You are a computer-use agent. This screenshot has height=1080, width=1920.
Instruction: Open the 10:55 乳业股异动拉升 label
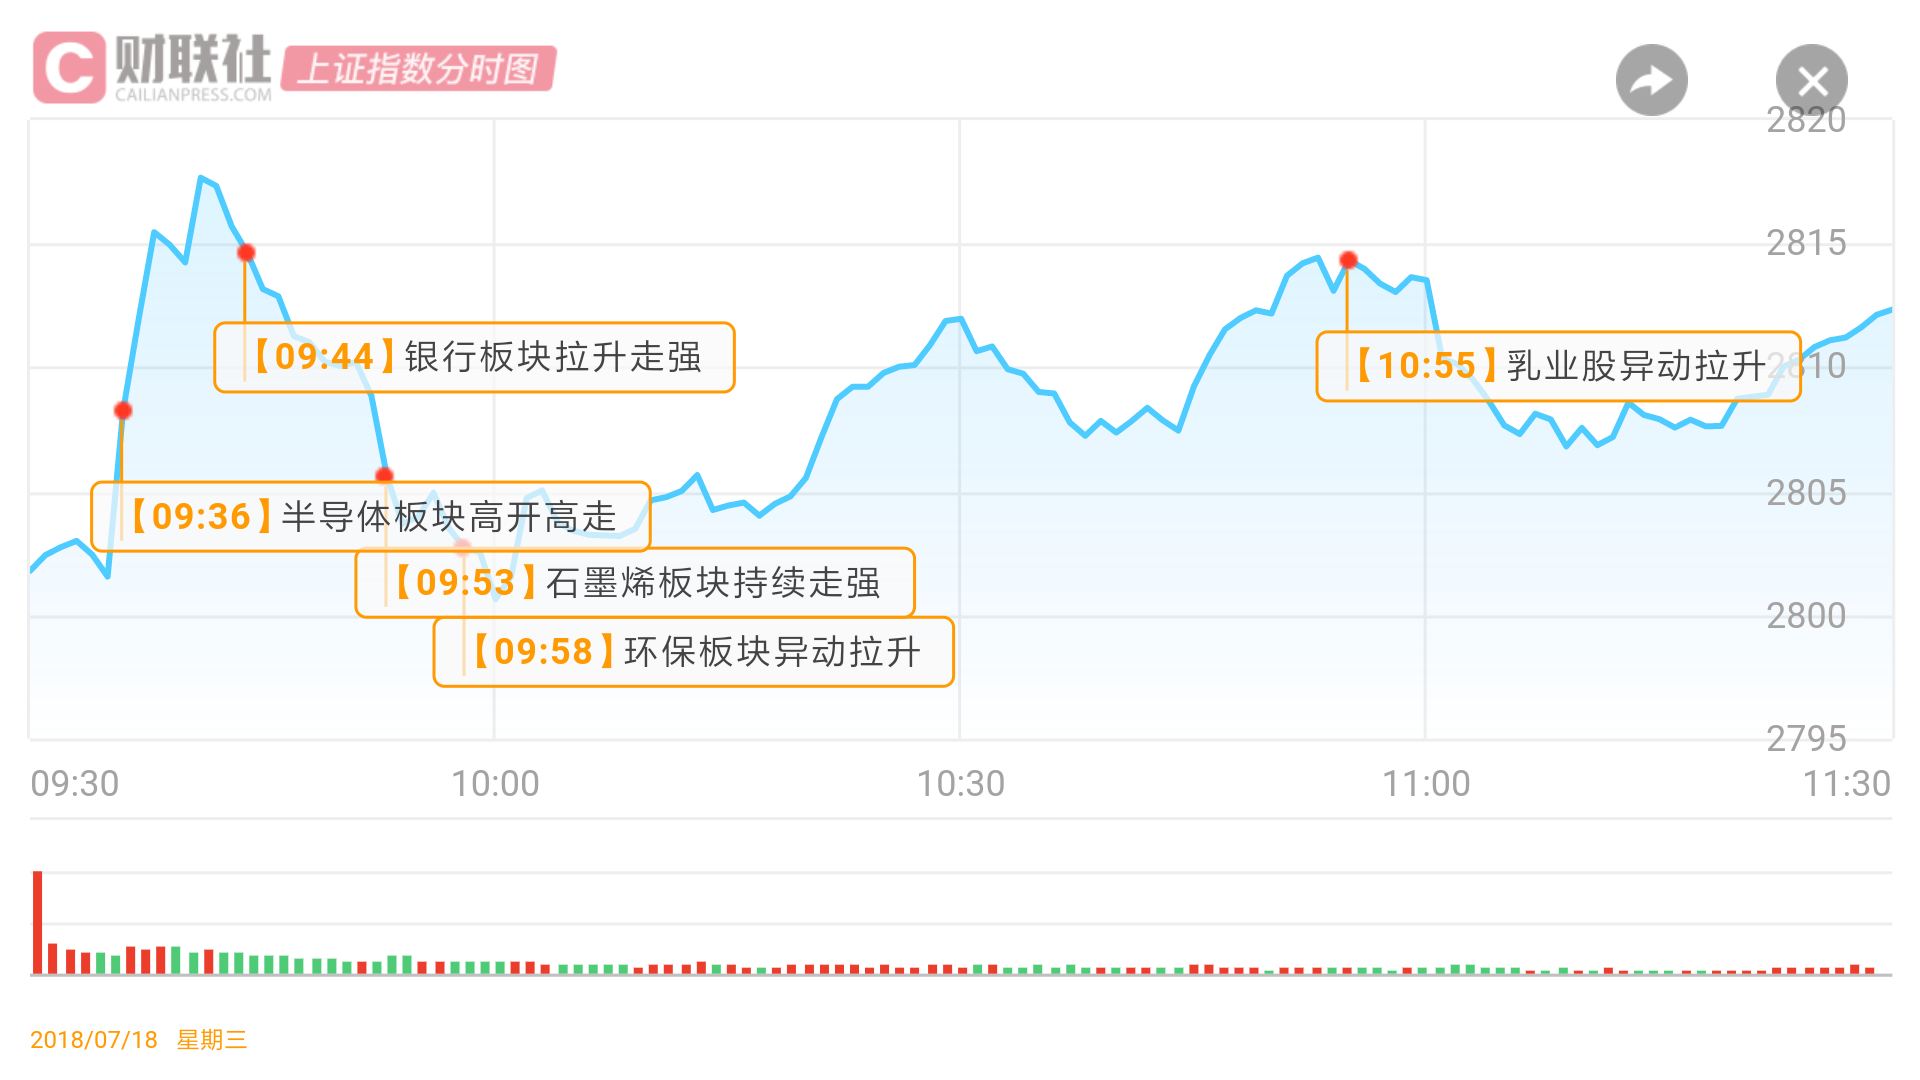pyautogui.click(x=1558, y=366)
